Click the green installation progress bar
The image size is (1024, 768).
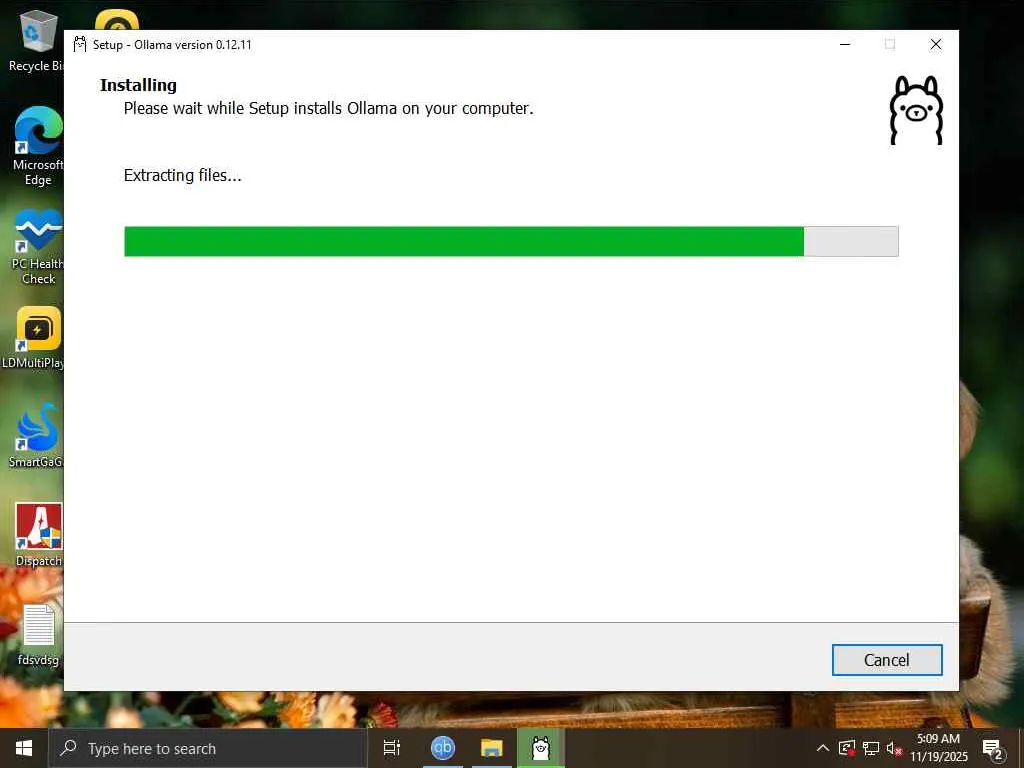pos(511,242)
